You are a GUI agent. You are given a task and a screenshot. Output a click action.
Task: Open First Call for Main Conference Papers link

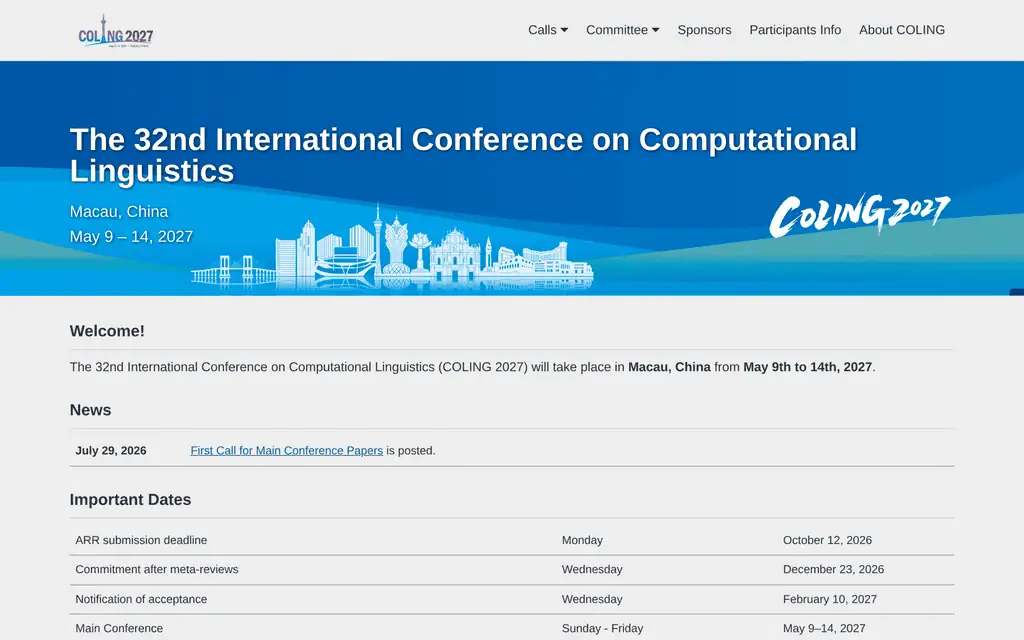coord(287,451)
